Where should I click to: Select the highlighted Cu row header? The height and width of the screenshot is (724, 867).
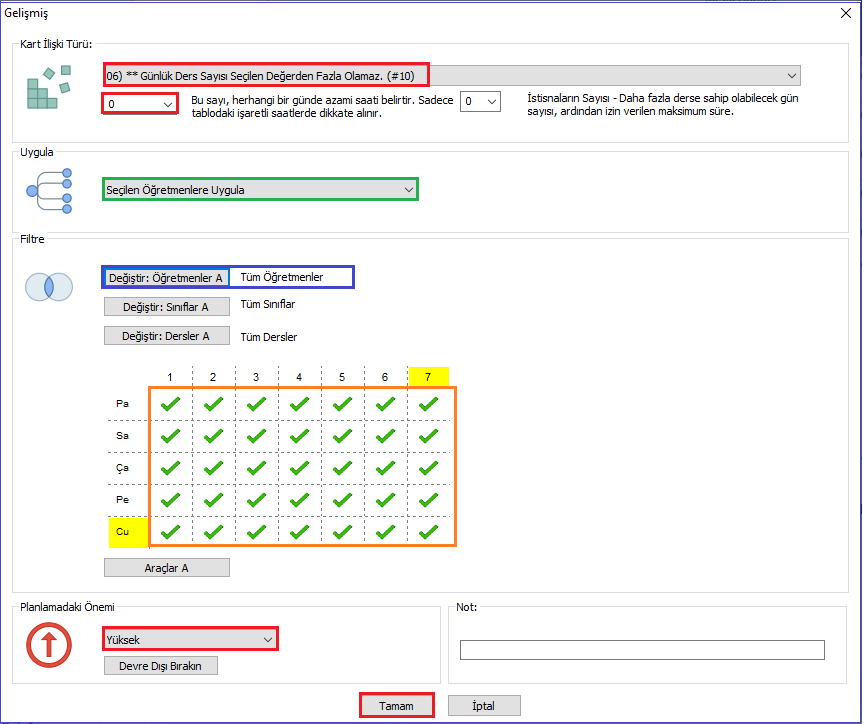click(128, 532)
